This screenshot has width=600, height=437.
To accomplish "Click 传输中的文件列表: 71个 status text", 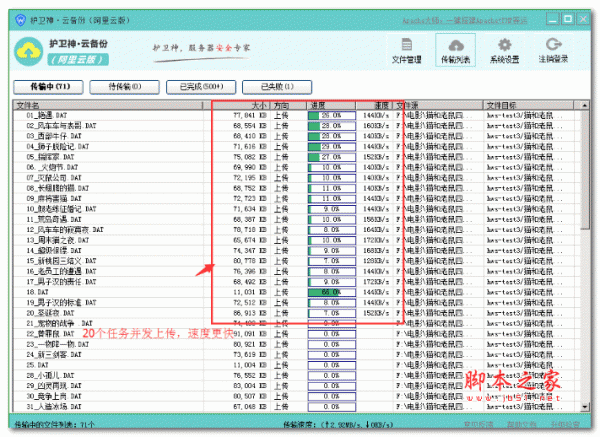I will pyautogui.click(x=55, y=424).
